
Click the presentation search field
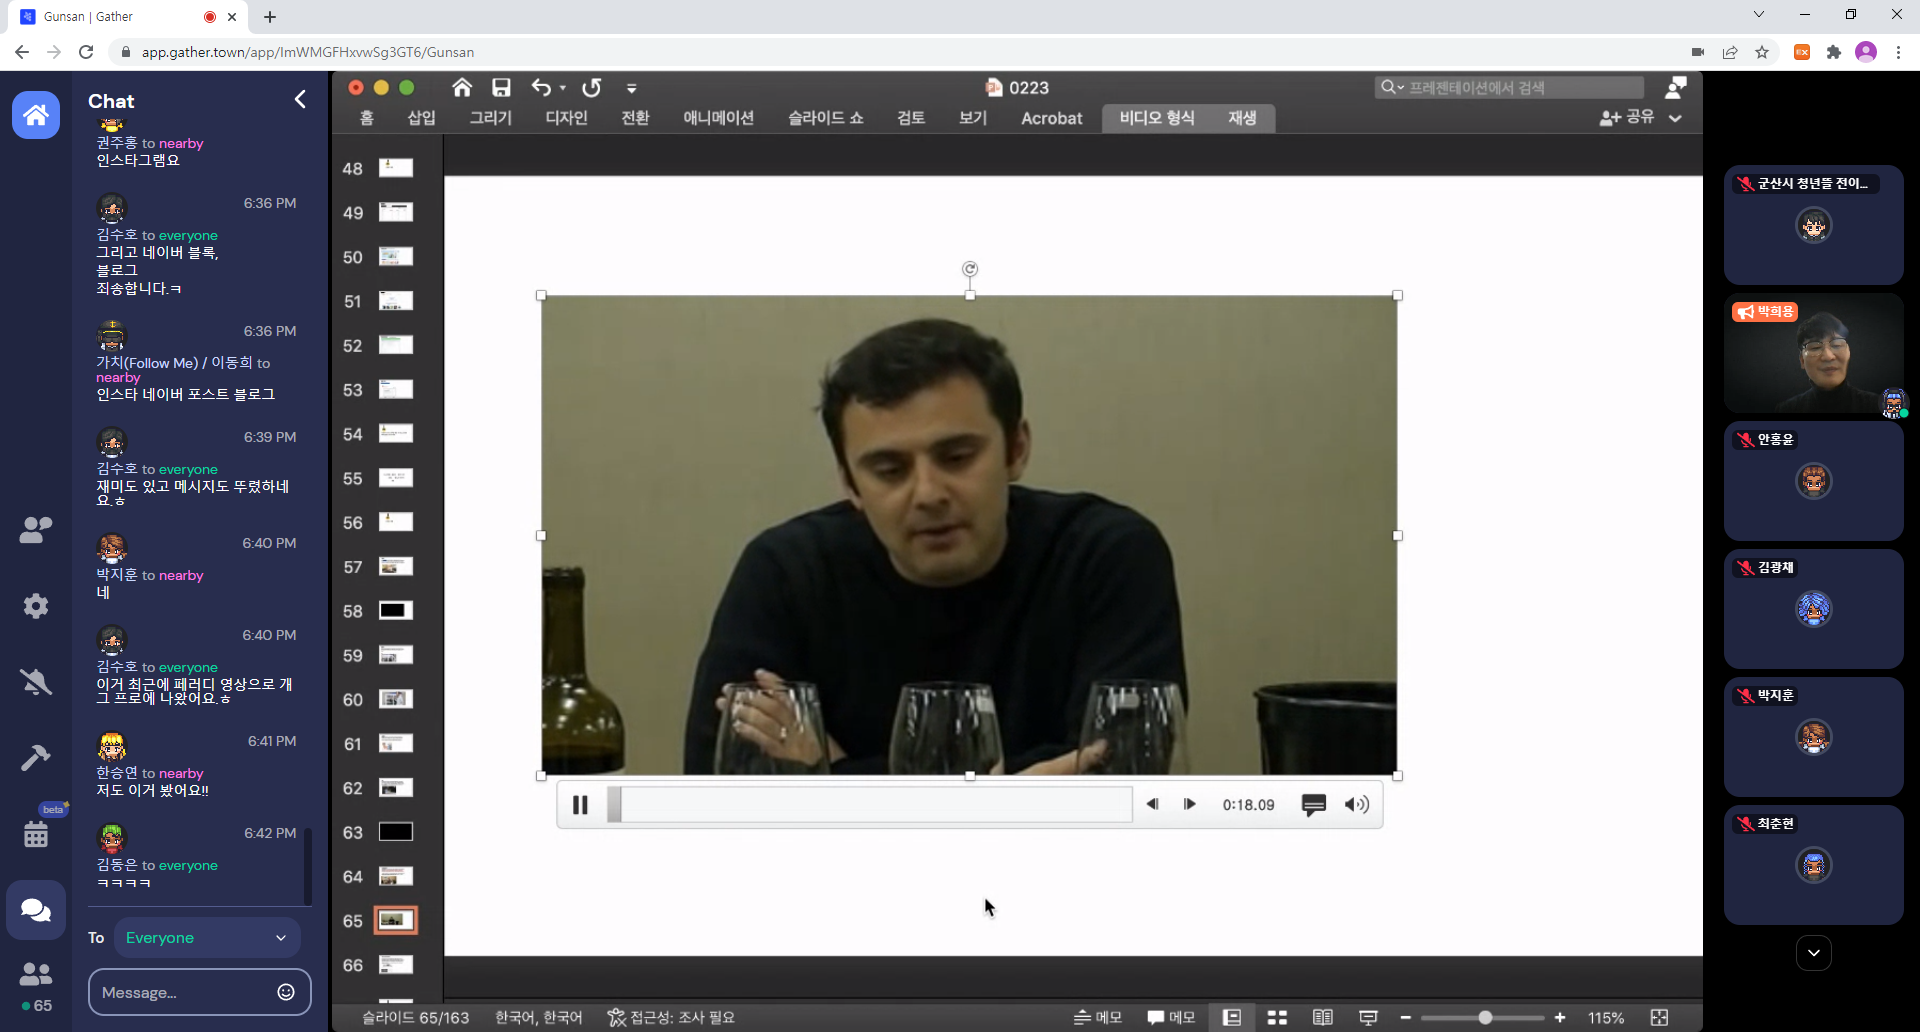pos(1509,88)
